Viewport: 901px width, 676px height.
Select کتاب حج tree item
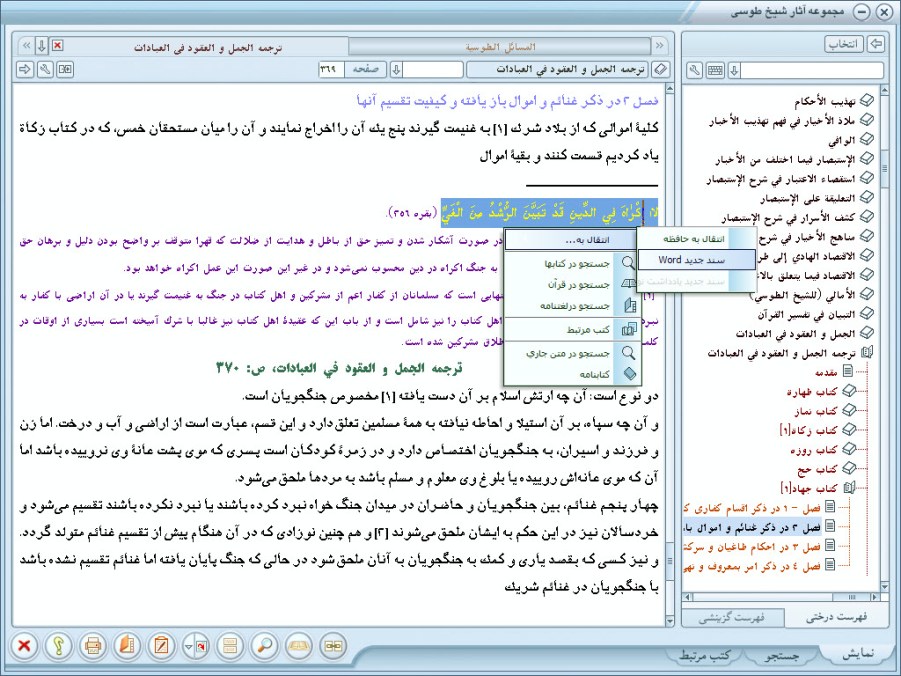pyautogui.click(x=818, y=469)
